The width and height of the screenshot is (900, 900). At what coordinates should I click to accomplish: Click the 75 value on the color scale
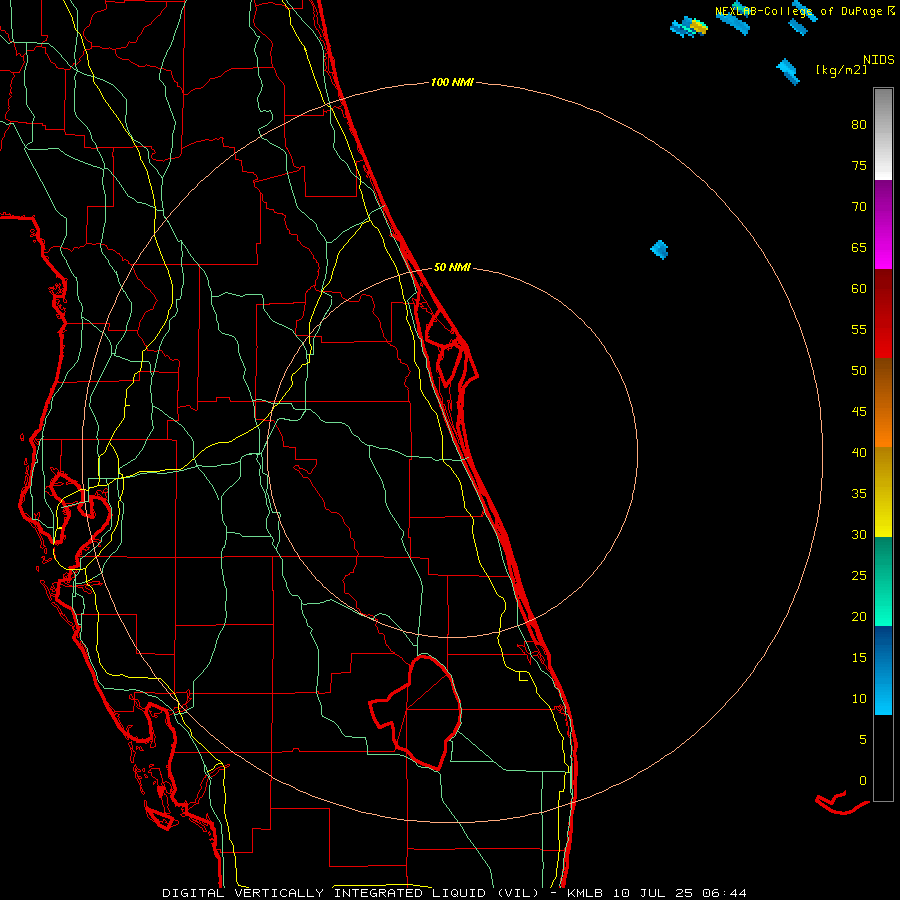[x=859, y=166]
